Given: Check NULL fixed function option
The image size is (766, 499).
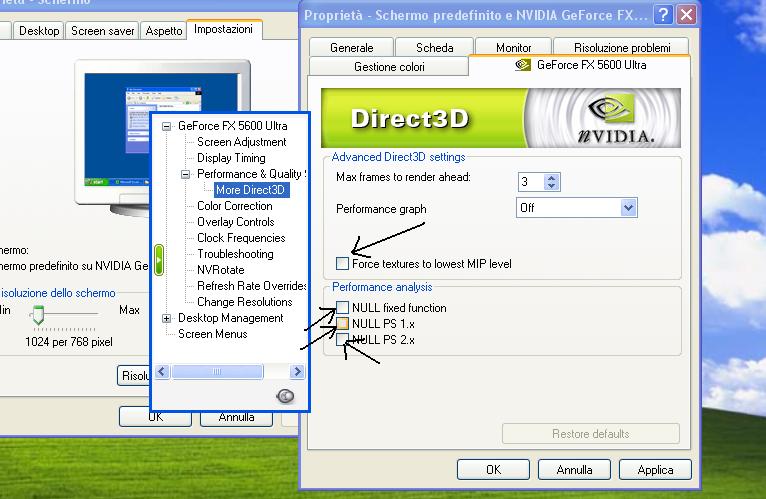Looking at the screenshot, I should click(x=342, y=307).
